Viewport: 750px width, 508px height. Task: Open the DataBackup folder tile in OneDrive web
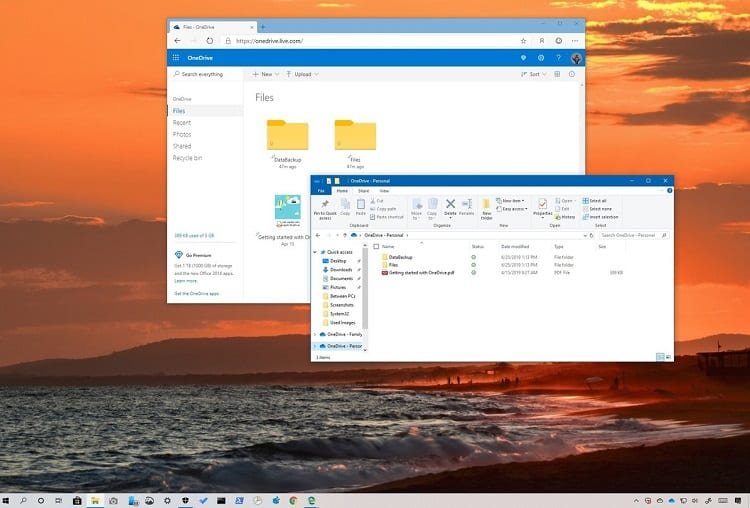click(287, 144)
